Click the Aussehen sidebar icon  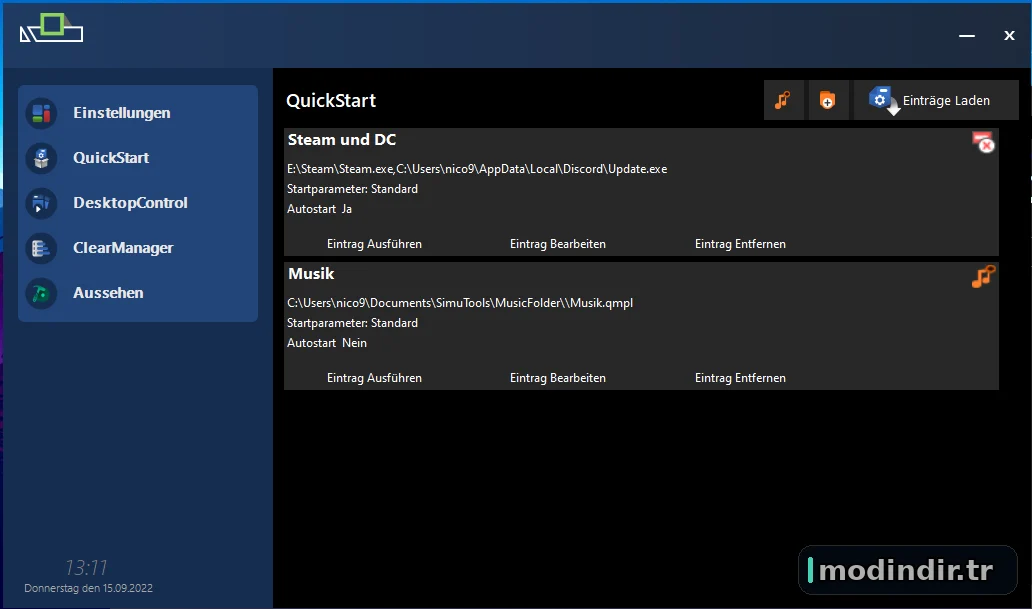tap(41, 293)
